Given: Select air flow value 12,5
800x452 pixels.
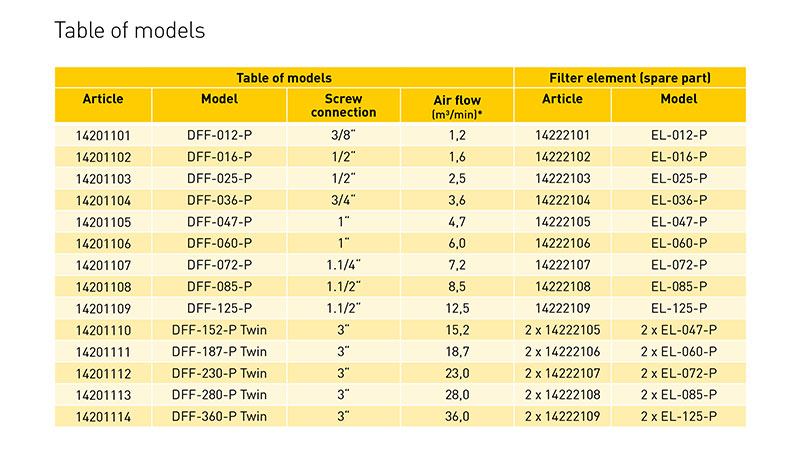Looking at the screenshot, I should [x=456, y=308].
